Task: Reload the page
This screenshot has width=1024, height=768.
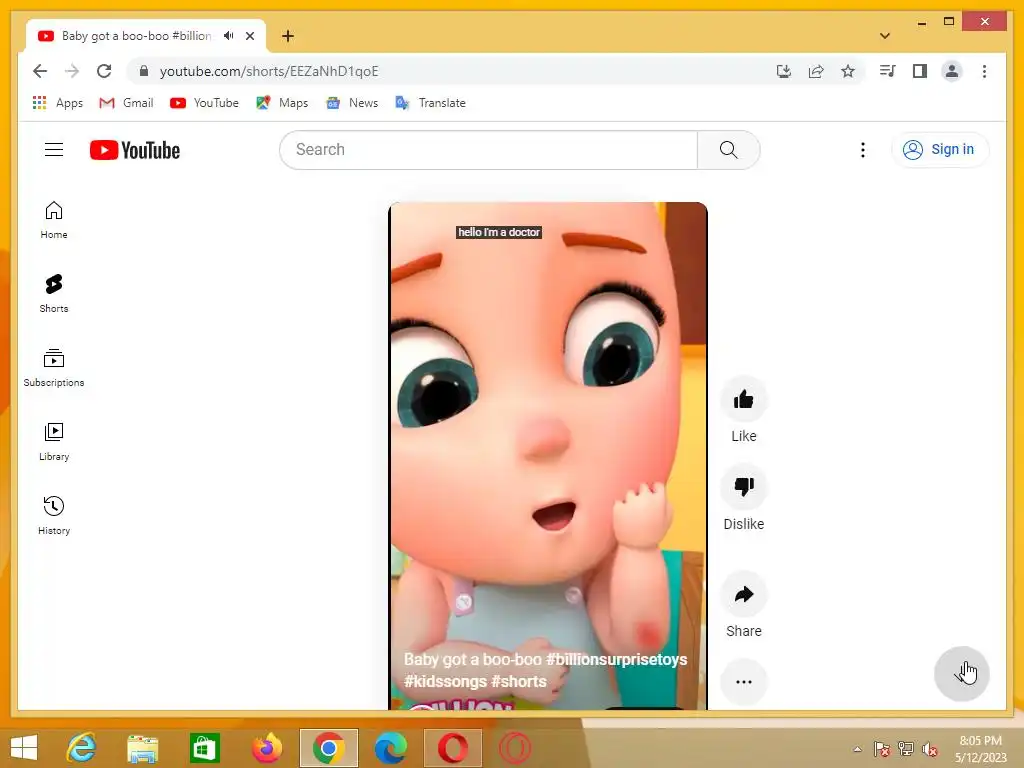Action: [104, 71]
